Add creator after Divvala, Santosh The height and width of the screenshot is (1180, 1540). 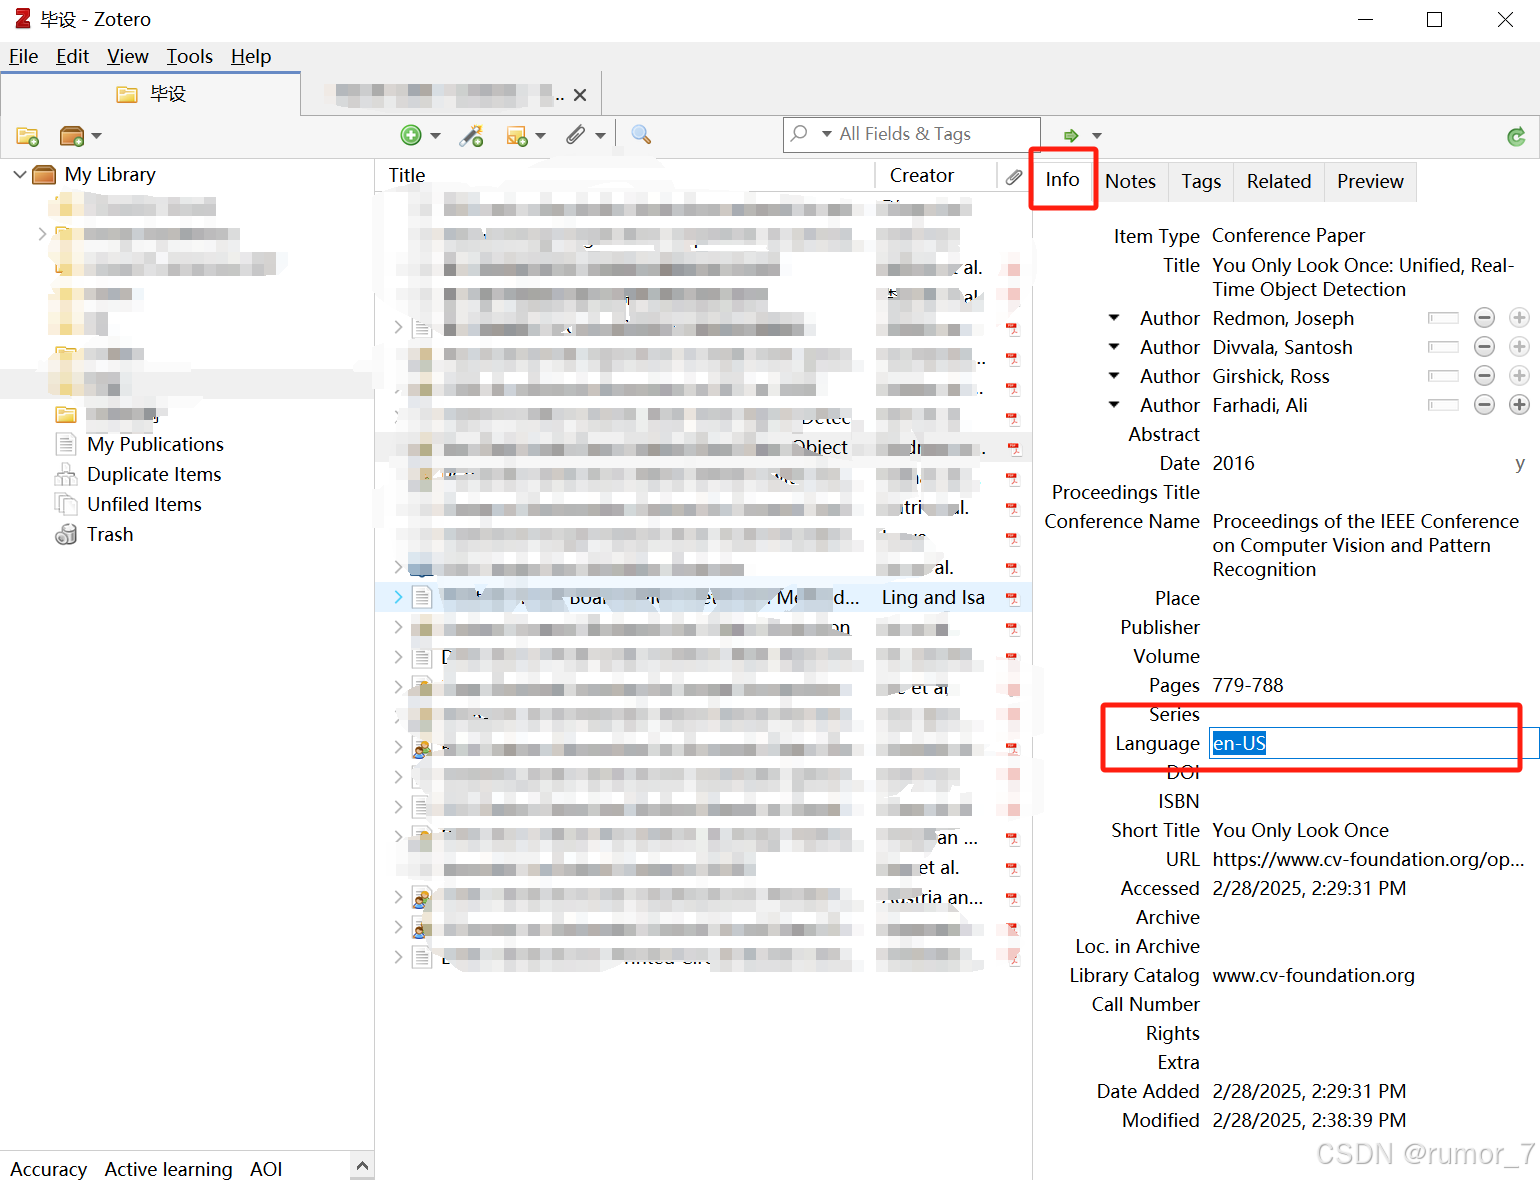(1519, 347)
